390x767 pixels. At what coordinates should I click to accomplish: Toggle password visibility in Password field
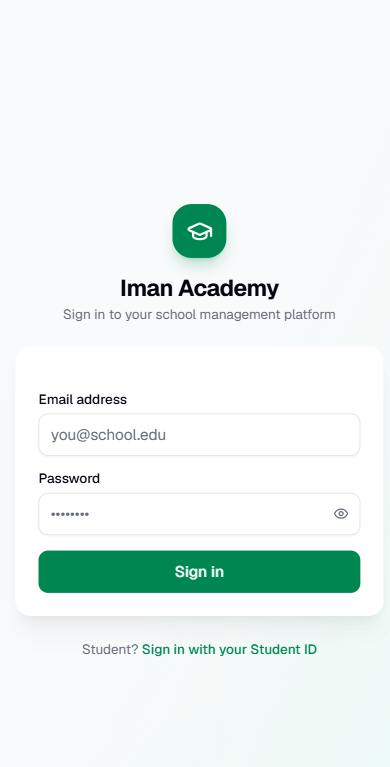[x=341, y=514]
